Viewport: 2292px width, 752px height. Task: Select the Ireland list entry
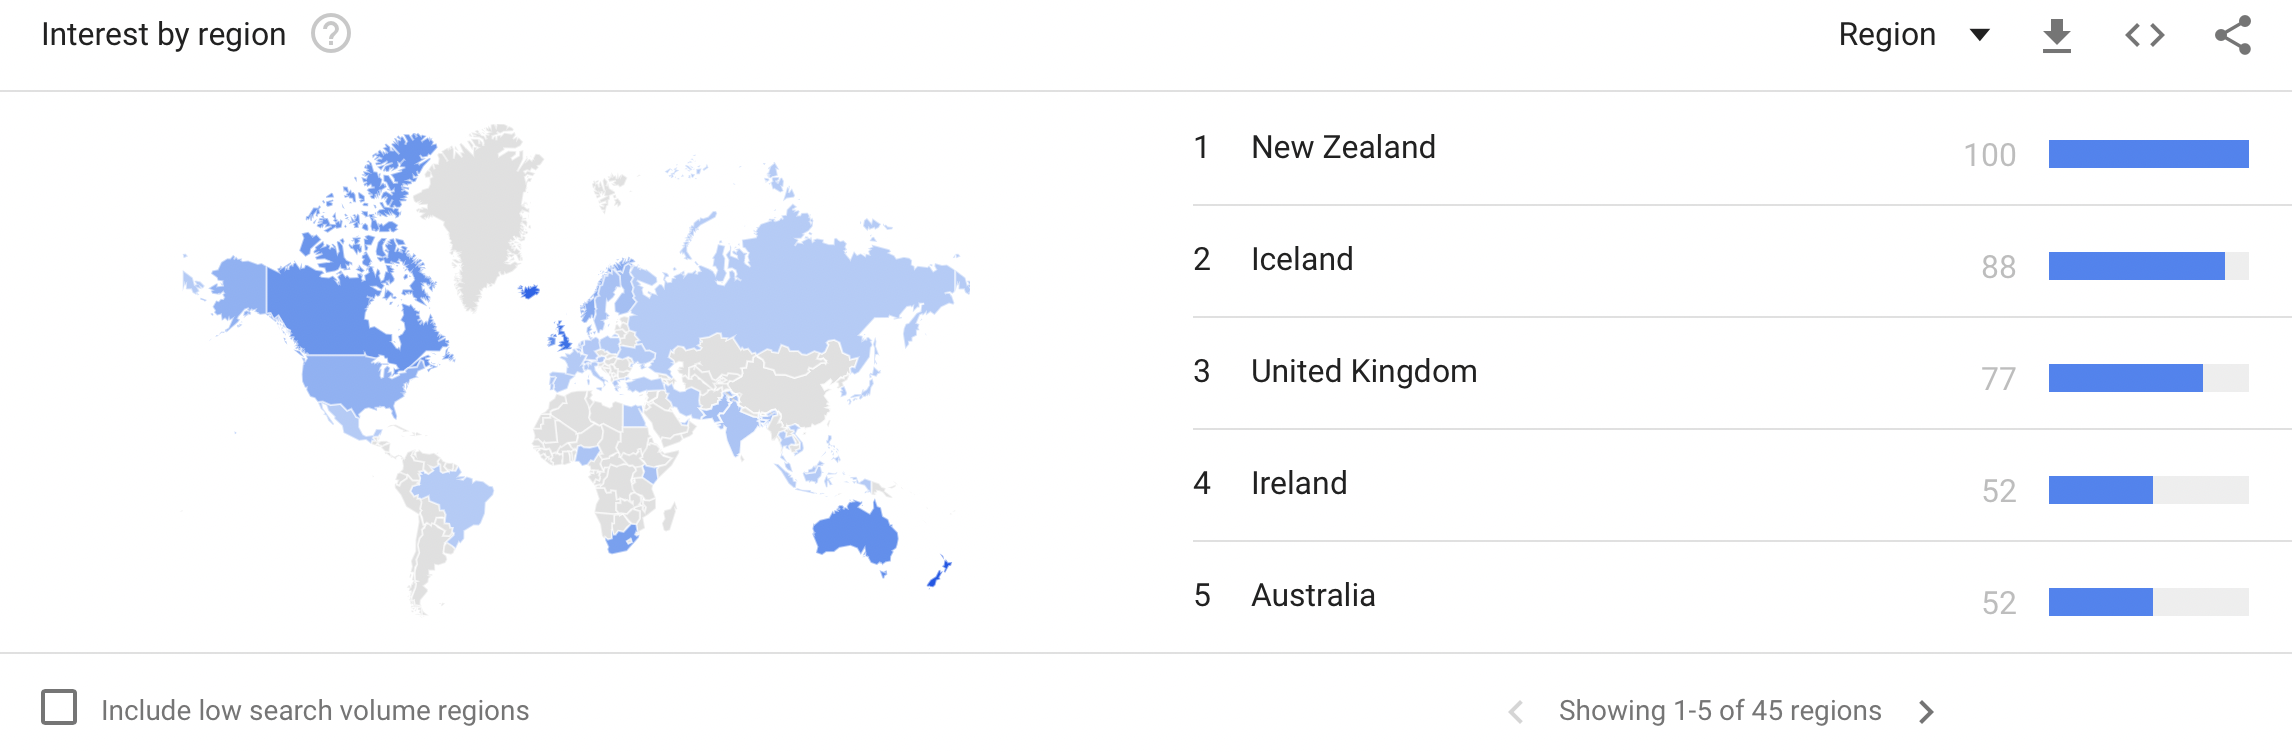(1298, 483)
